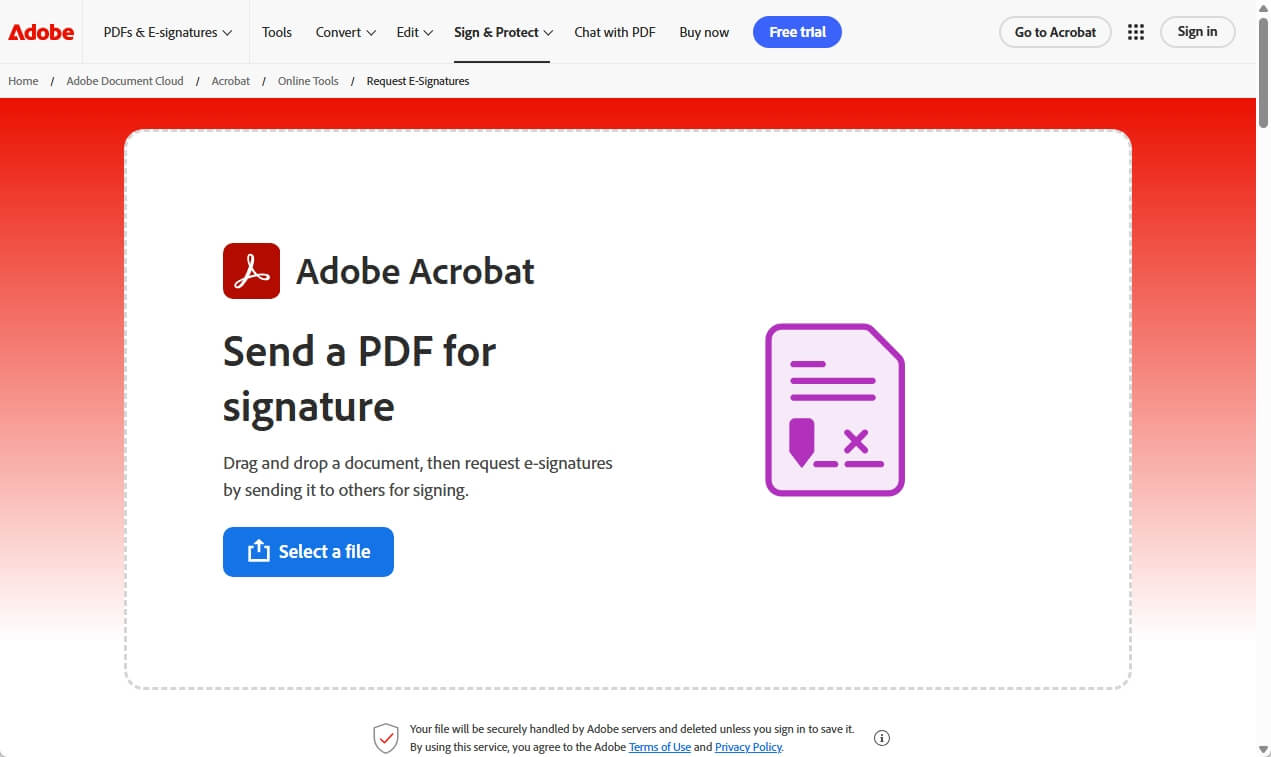Click Request E-Signatures breadcrumb text
Screen dimensions: 1271x757
click(418, 81)
